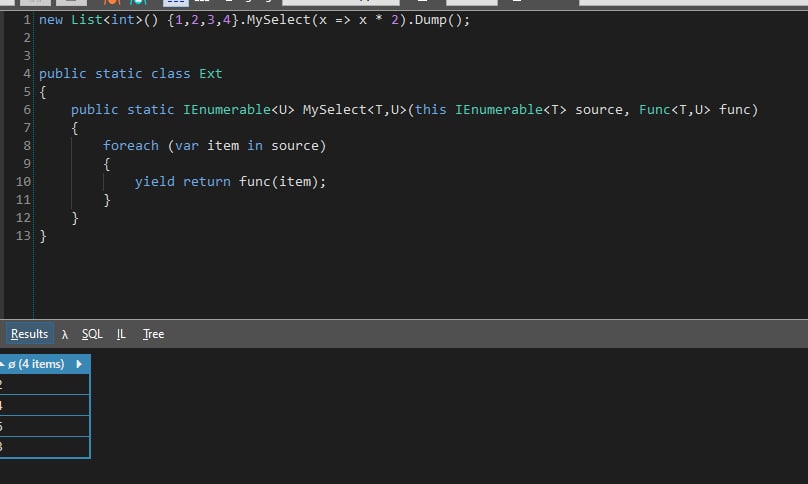Click the 'source,' parameter name on line 6
Viewport: 808px width, 484px height.
pos(602,110)
